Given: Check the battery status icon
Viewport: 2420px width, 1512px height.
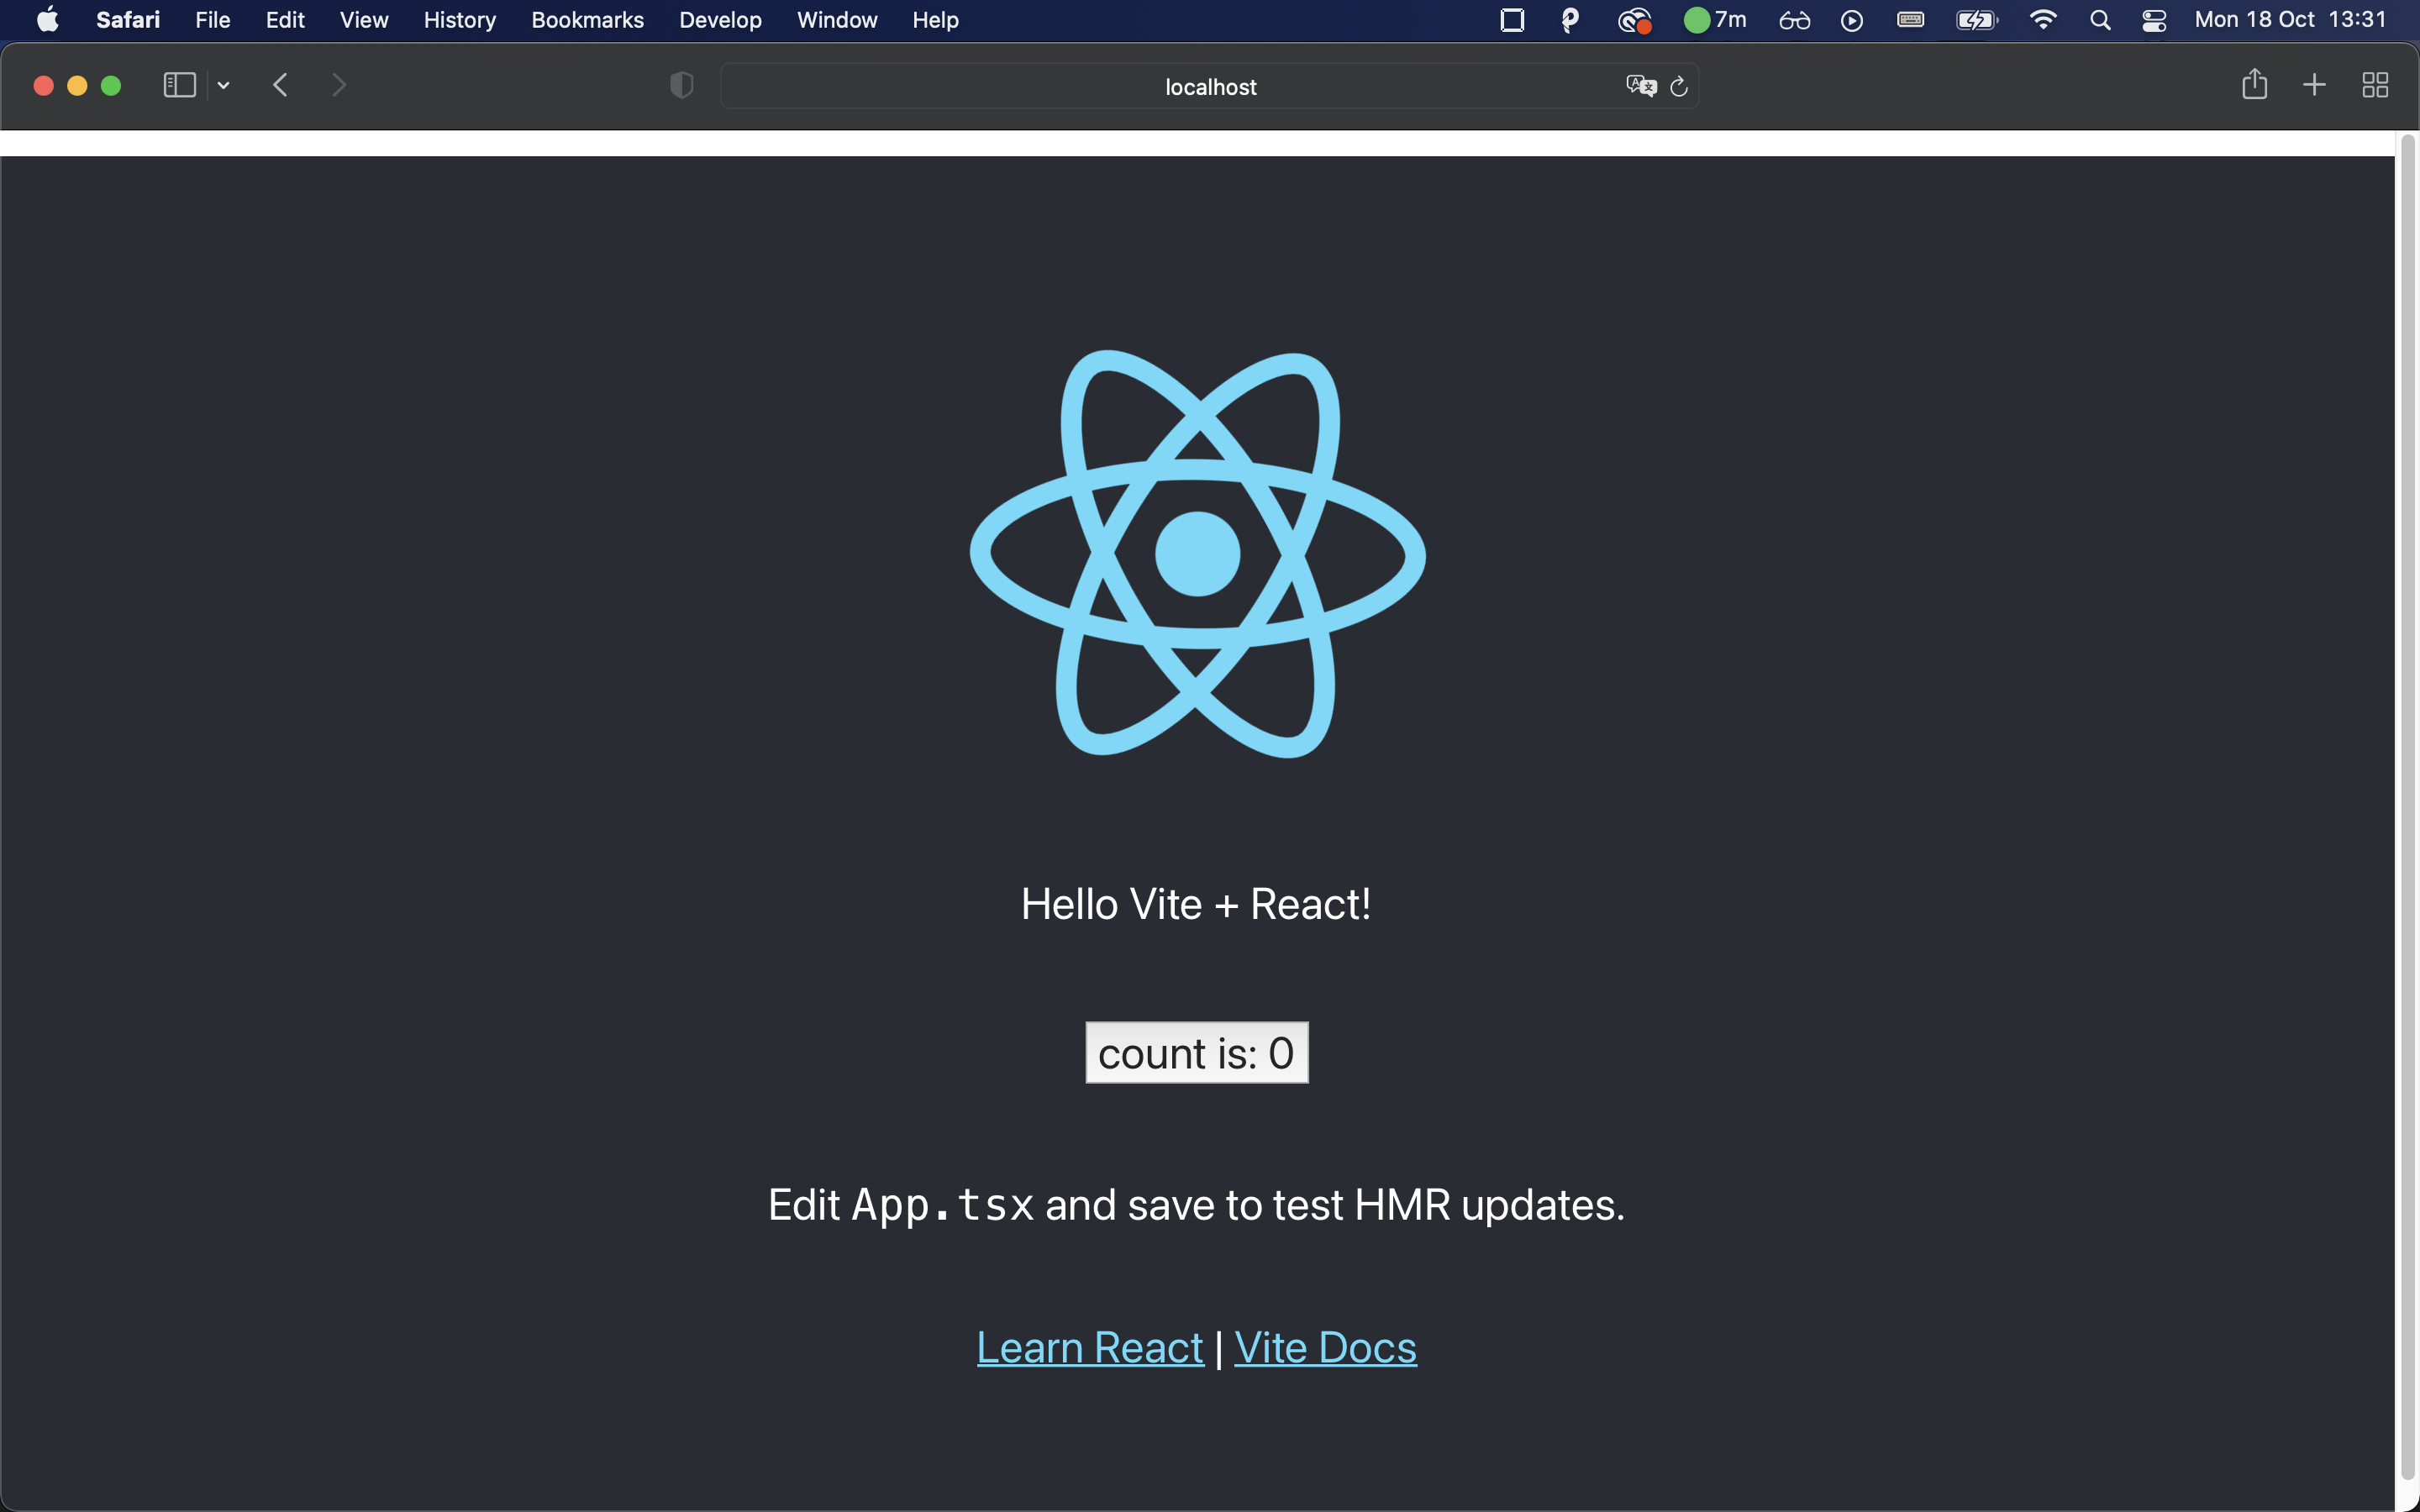Looking at the screenshot, I should point(1976,19).
